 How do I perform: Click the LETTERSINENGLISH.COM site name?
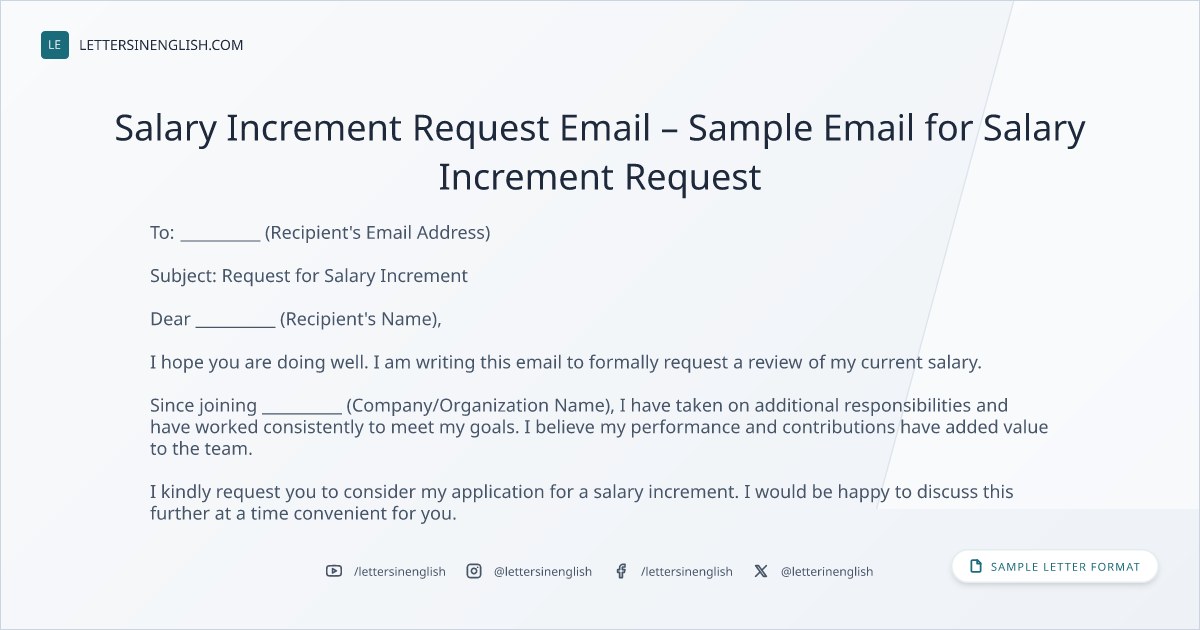161,45
